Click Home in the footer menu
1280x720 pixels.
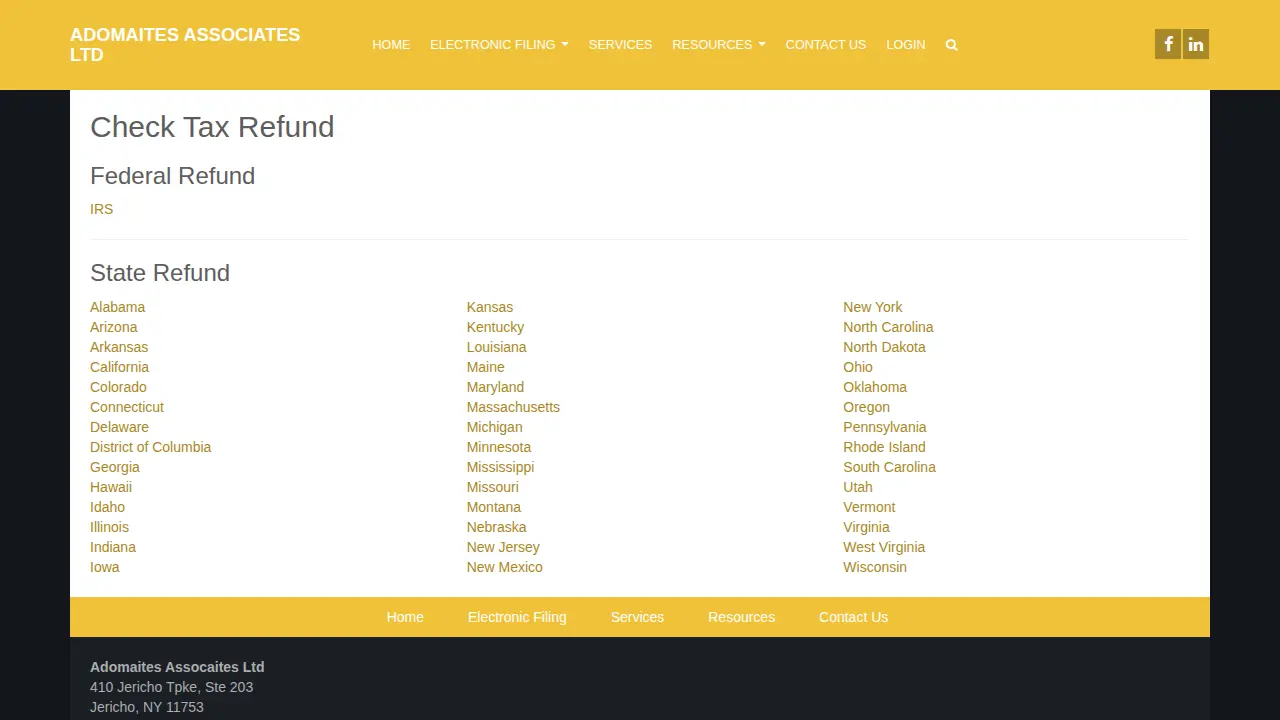(405, 617)
